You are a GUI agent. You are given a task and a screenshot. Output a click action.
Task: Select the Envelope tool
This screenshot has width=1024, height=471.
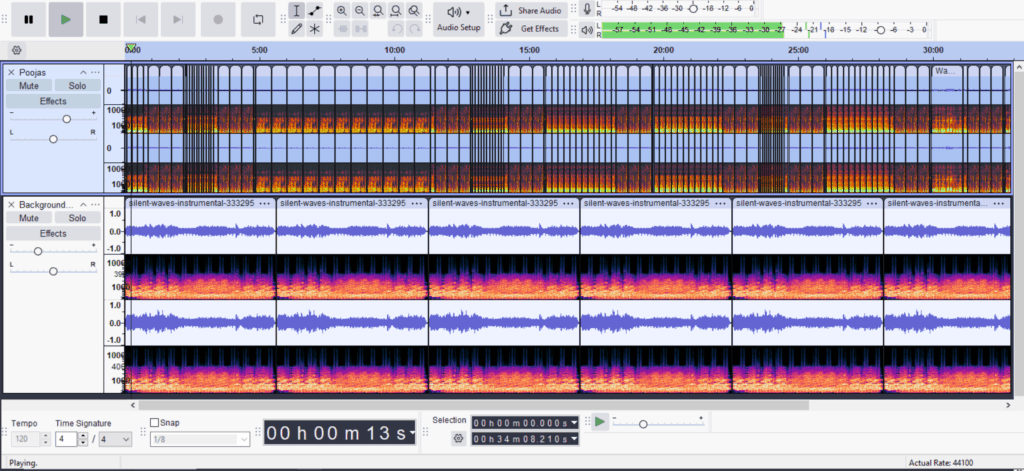coord(315,10)
